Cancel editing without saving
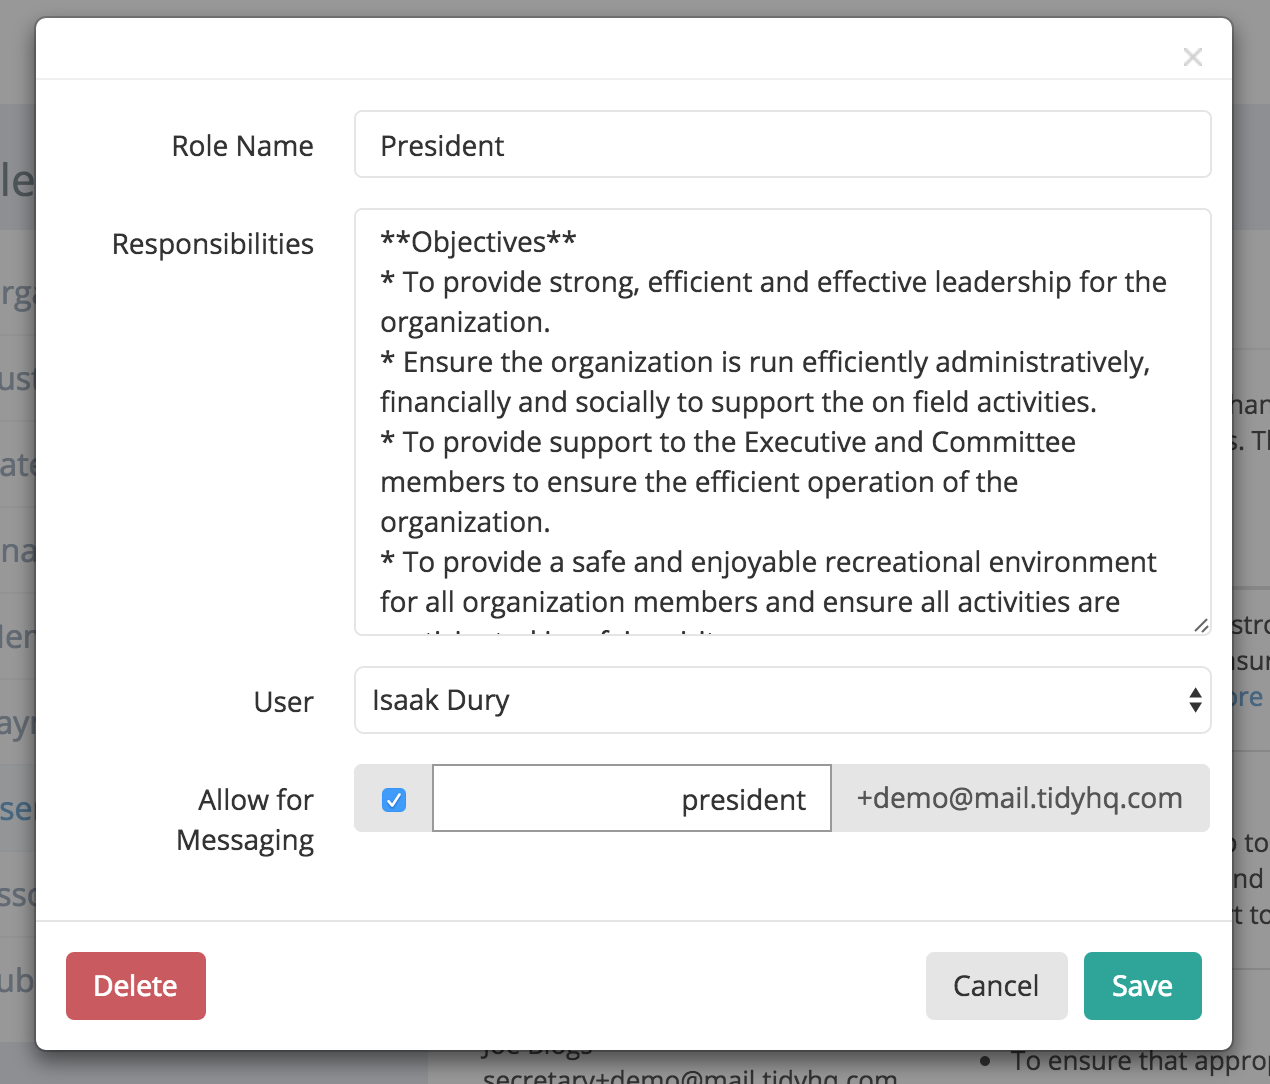Image resolution: width=1270 pixels, height=1084 pixels. point(996,986)
